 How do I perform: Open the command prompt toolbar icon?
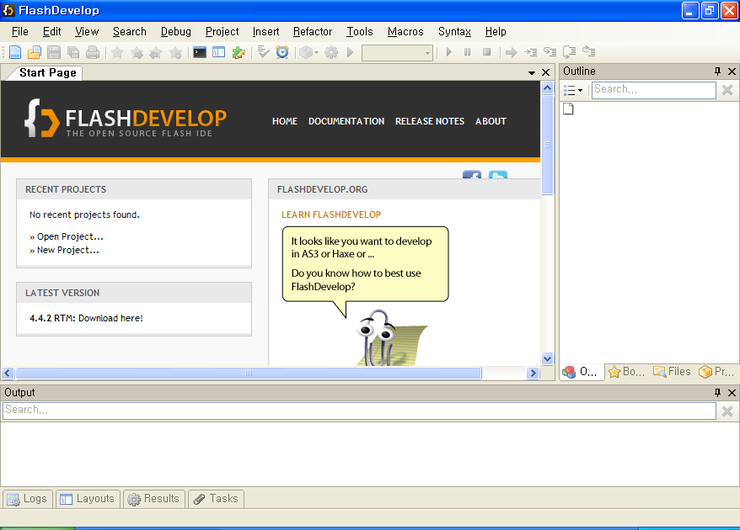pos(200,52)
